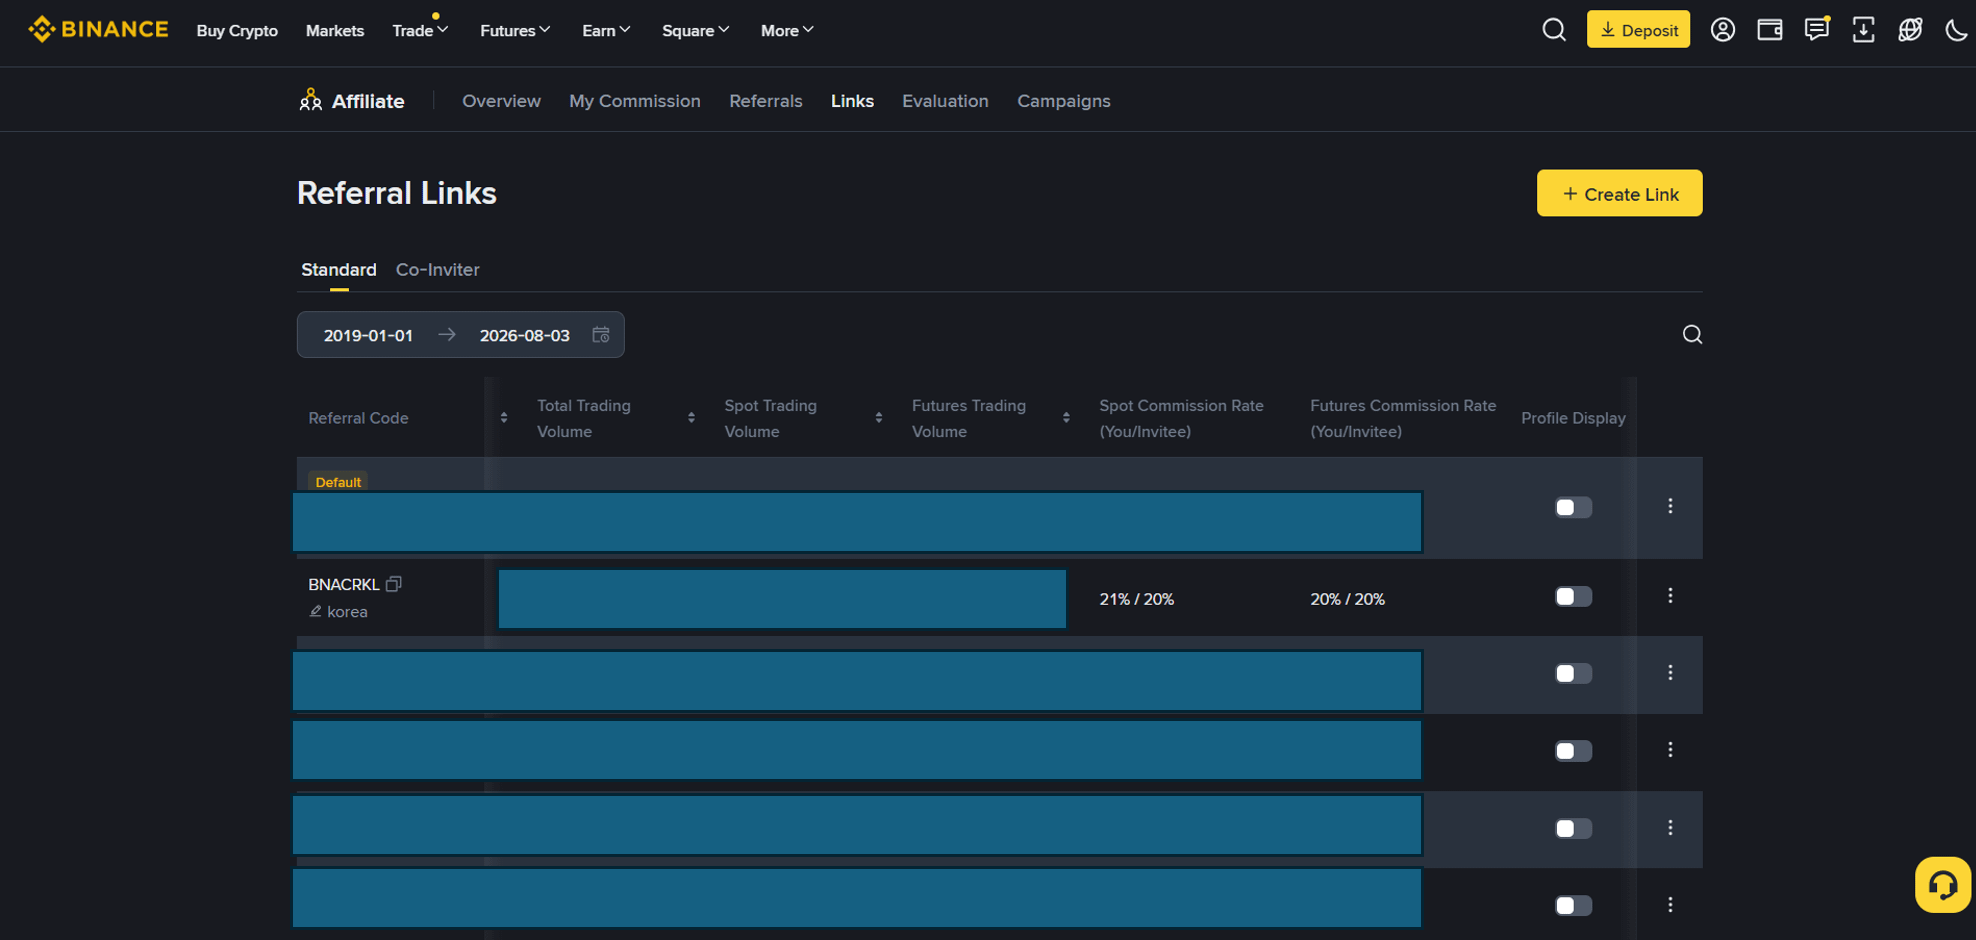Click the search icon above the referral table
The height and width of the screenshot is (940, 1976).
(1692, 335)
